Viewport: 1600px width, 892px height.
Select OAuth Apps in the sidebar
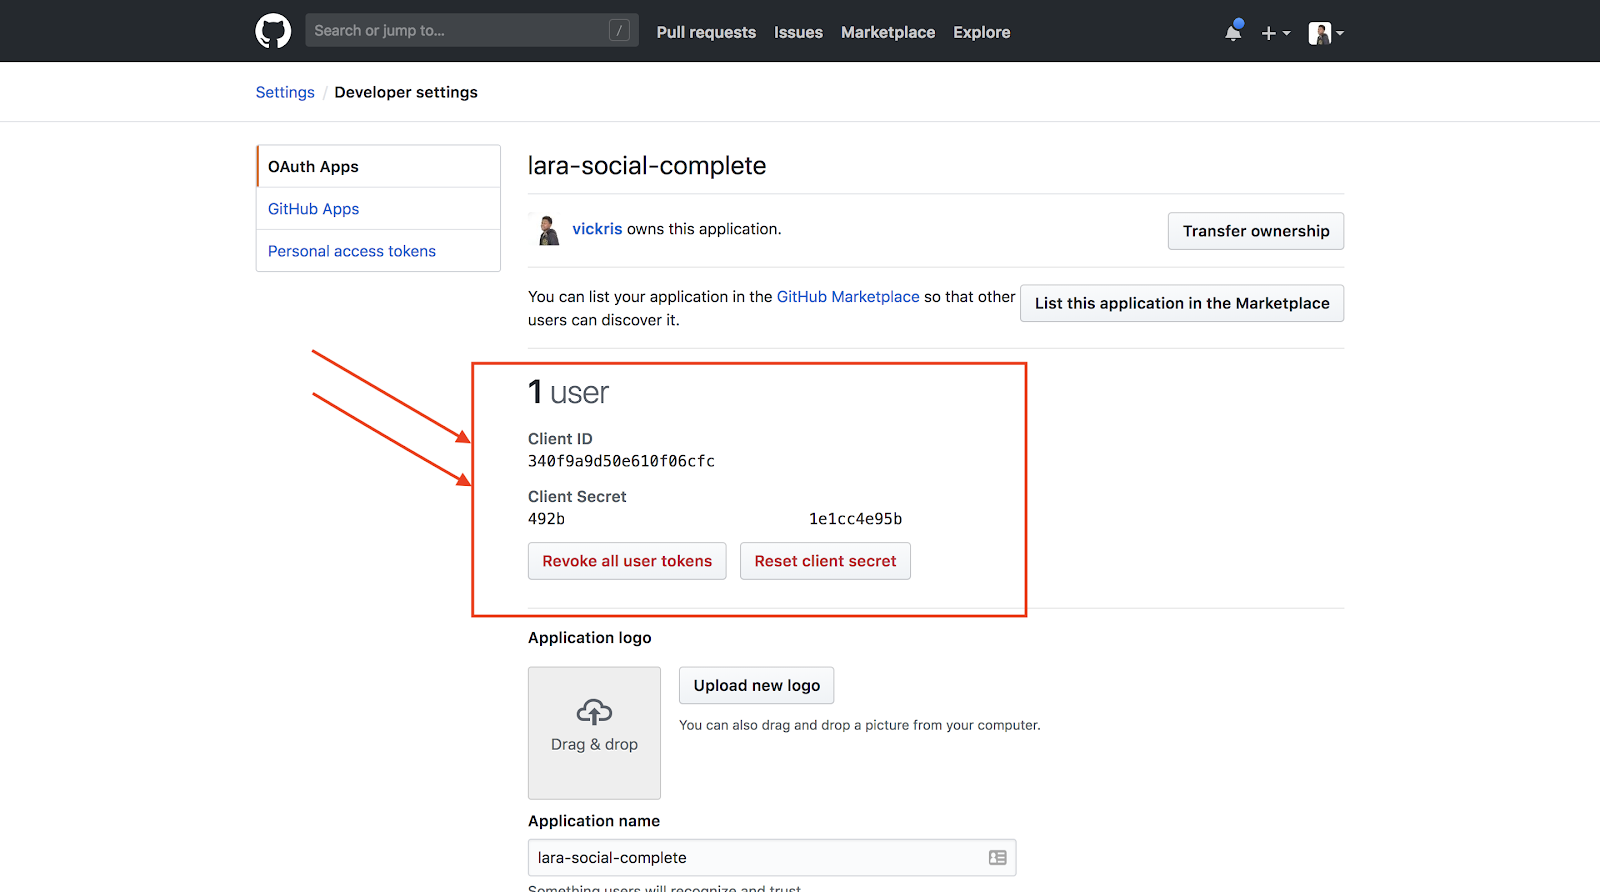pos(378,166)
